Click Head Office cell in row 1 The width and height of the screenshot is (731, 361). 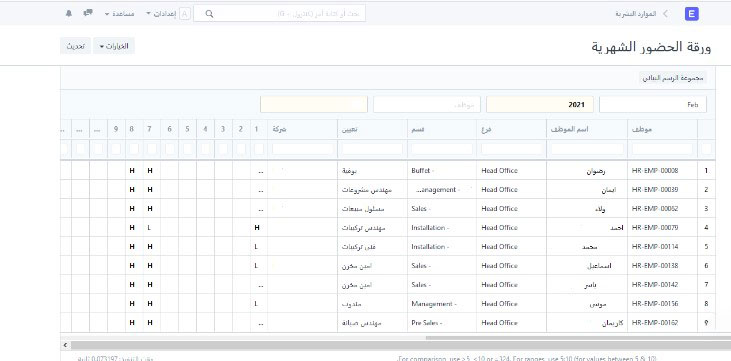point(511,171)
